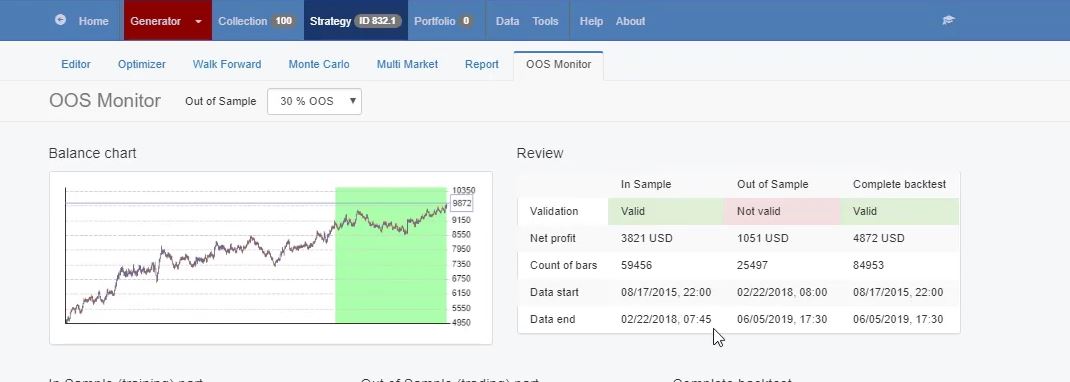Switch to the Report tab
This screenshot has height=382, width=1070.
coord(482,64)
